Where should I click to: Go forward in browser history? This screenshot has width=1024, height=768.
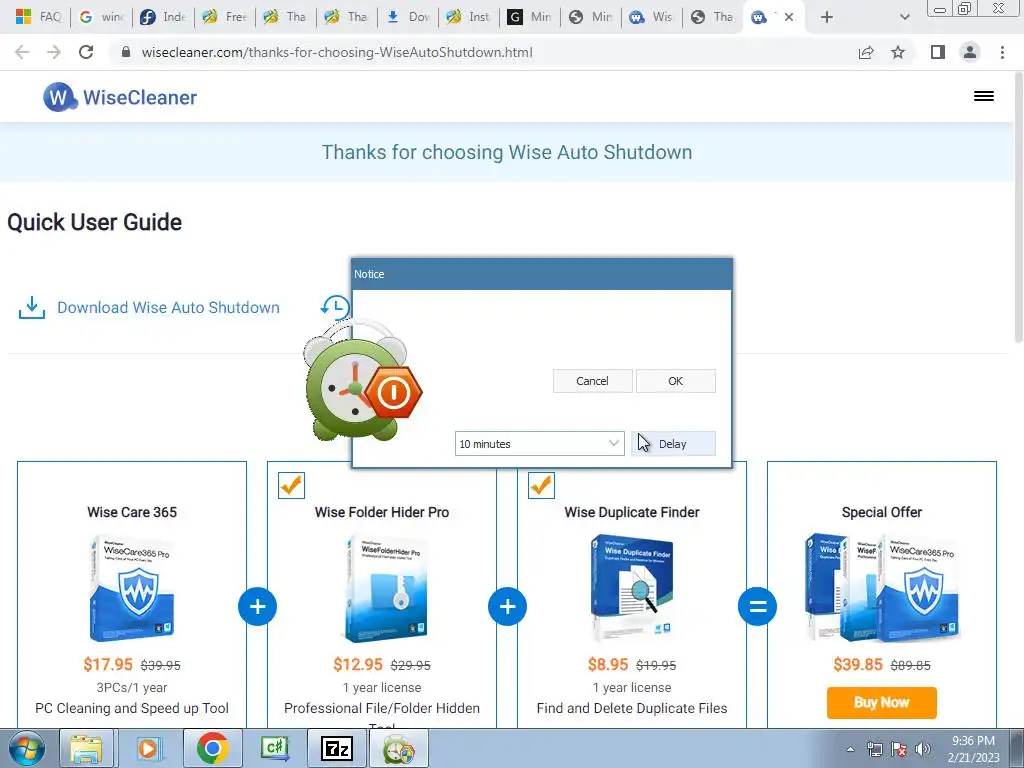point(54,52)
